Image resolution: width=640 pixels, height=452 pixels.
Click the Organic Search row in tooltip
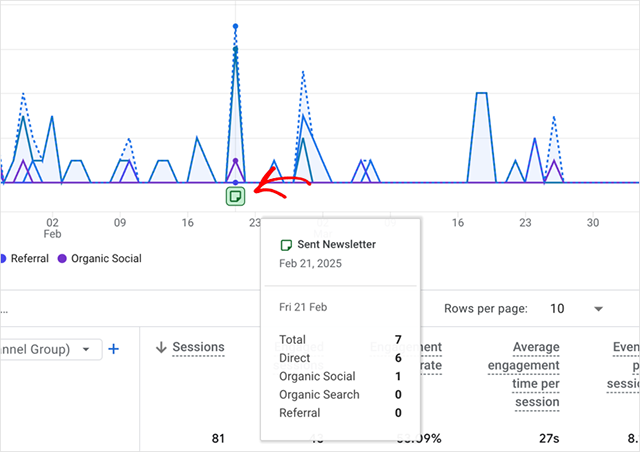pyautogui.click(x=340, y=394)
